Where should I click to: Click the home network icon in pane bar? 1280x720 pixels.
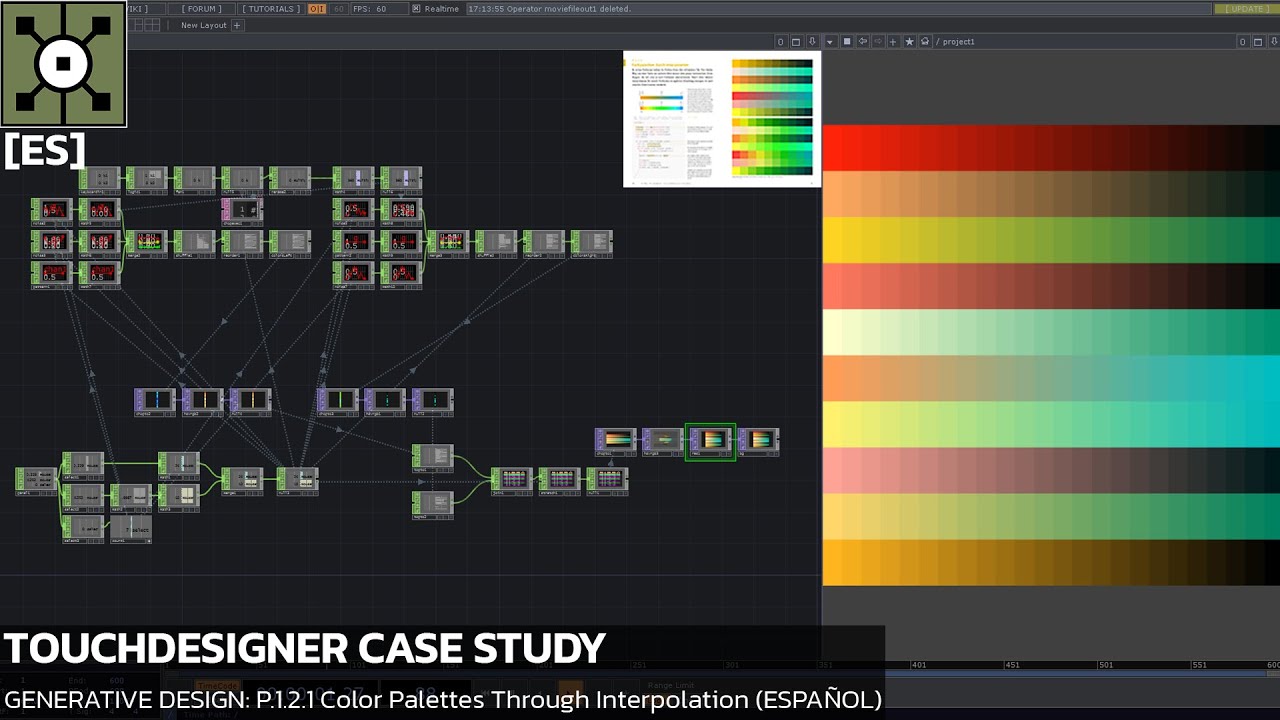coord(925,41)
